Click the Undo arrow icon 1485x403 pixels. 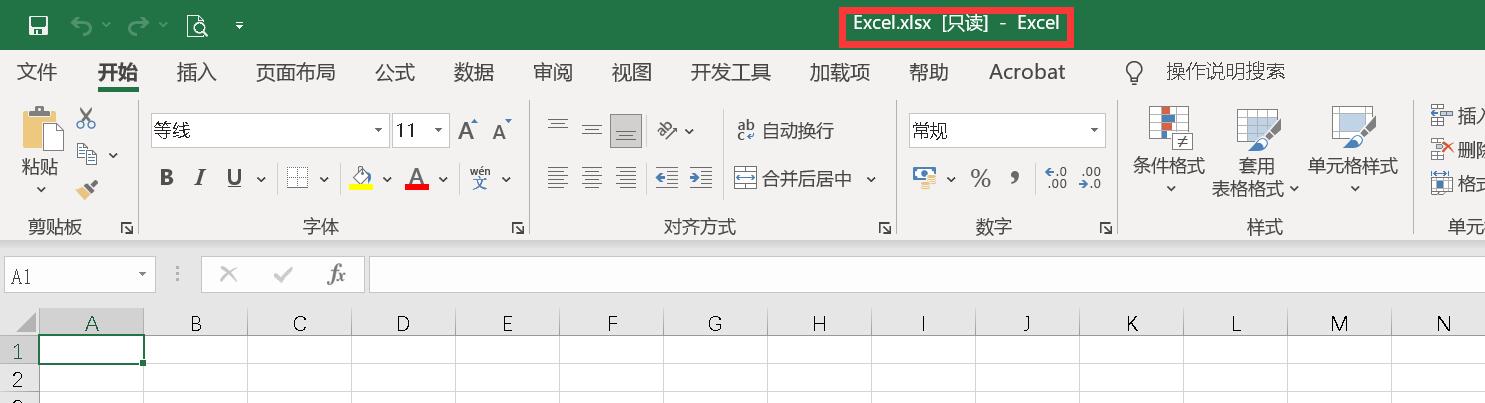pyautogui.click(x=81, y=25)
